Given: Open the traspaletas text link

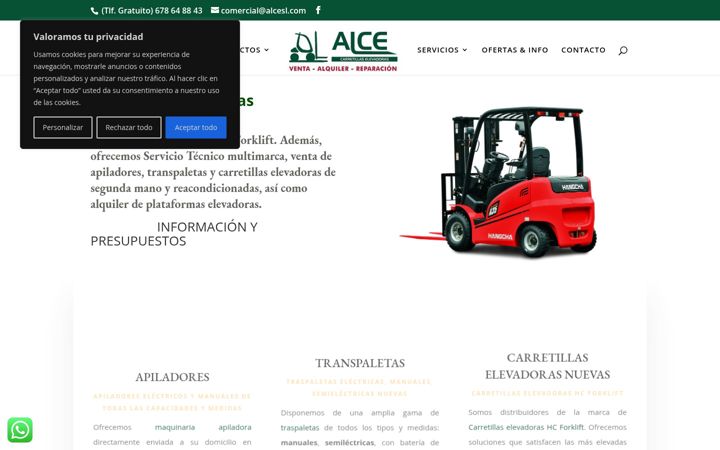Looking at the screenshot, I should (x=300, y=428).
